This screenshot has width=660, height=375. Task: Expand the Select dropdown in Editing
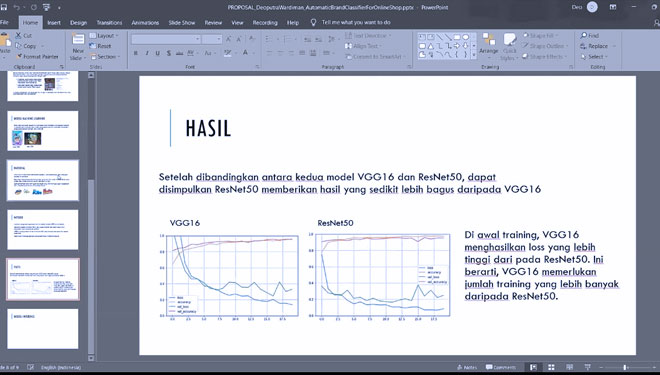[x=594, y=56]
